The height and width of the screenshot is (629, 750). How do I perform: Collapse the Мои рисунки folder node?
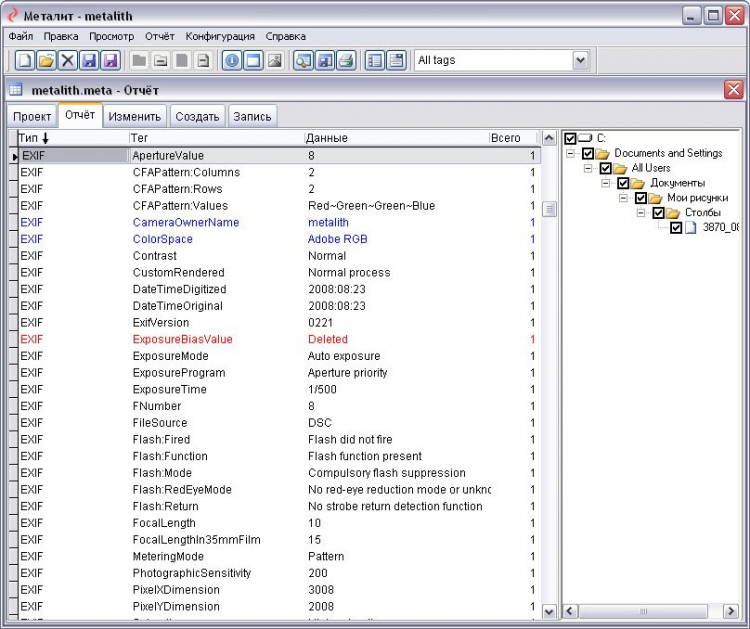[625, 198]
